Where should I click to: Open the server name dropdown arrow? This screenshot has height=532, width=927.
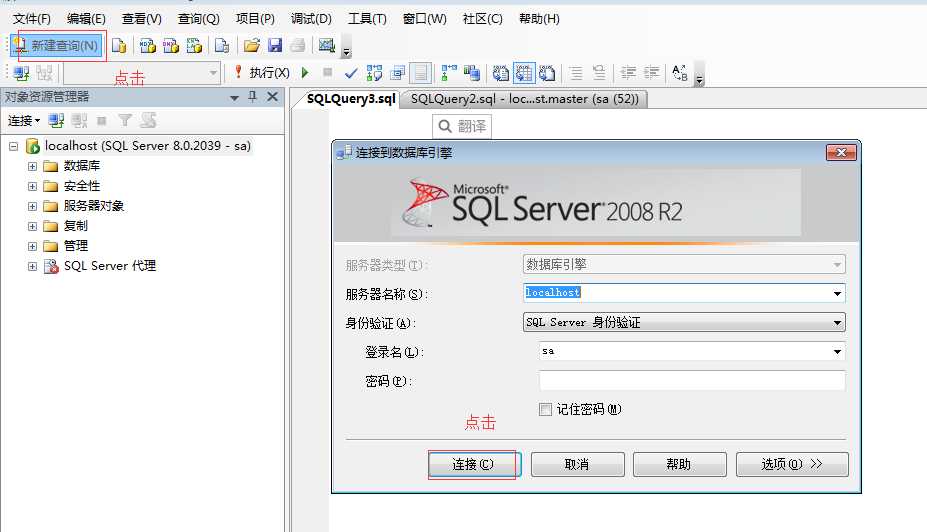pos(837,293)
